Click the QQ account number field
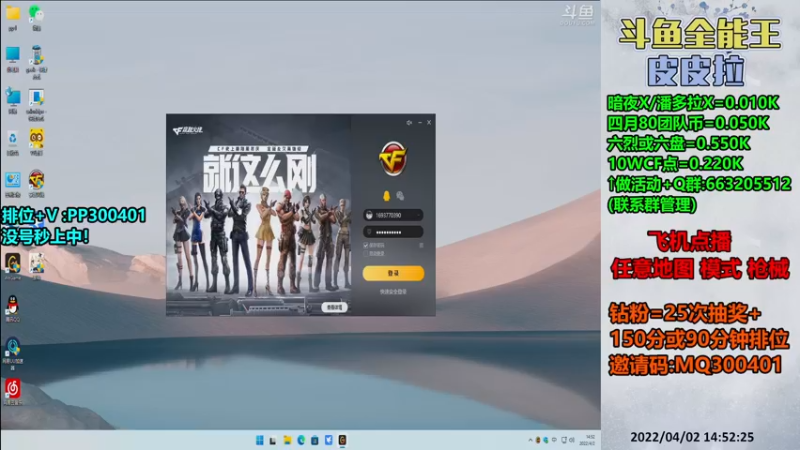 pos(393,215)
